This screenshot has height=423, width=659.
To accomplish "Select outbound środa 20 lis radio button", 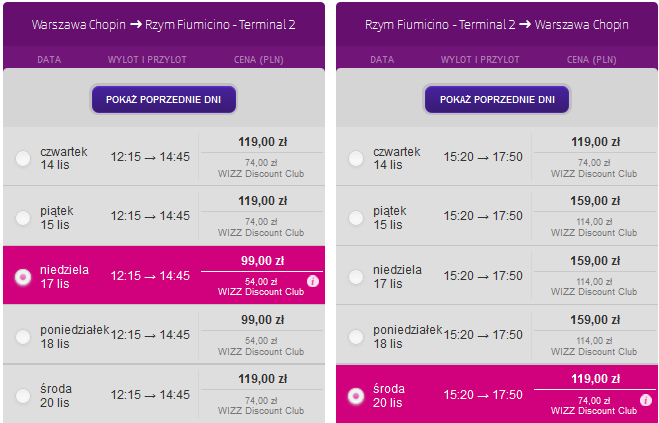I will [x=23, y=396].
